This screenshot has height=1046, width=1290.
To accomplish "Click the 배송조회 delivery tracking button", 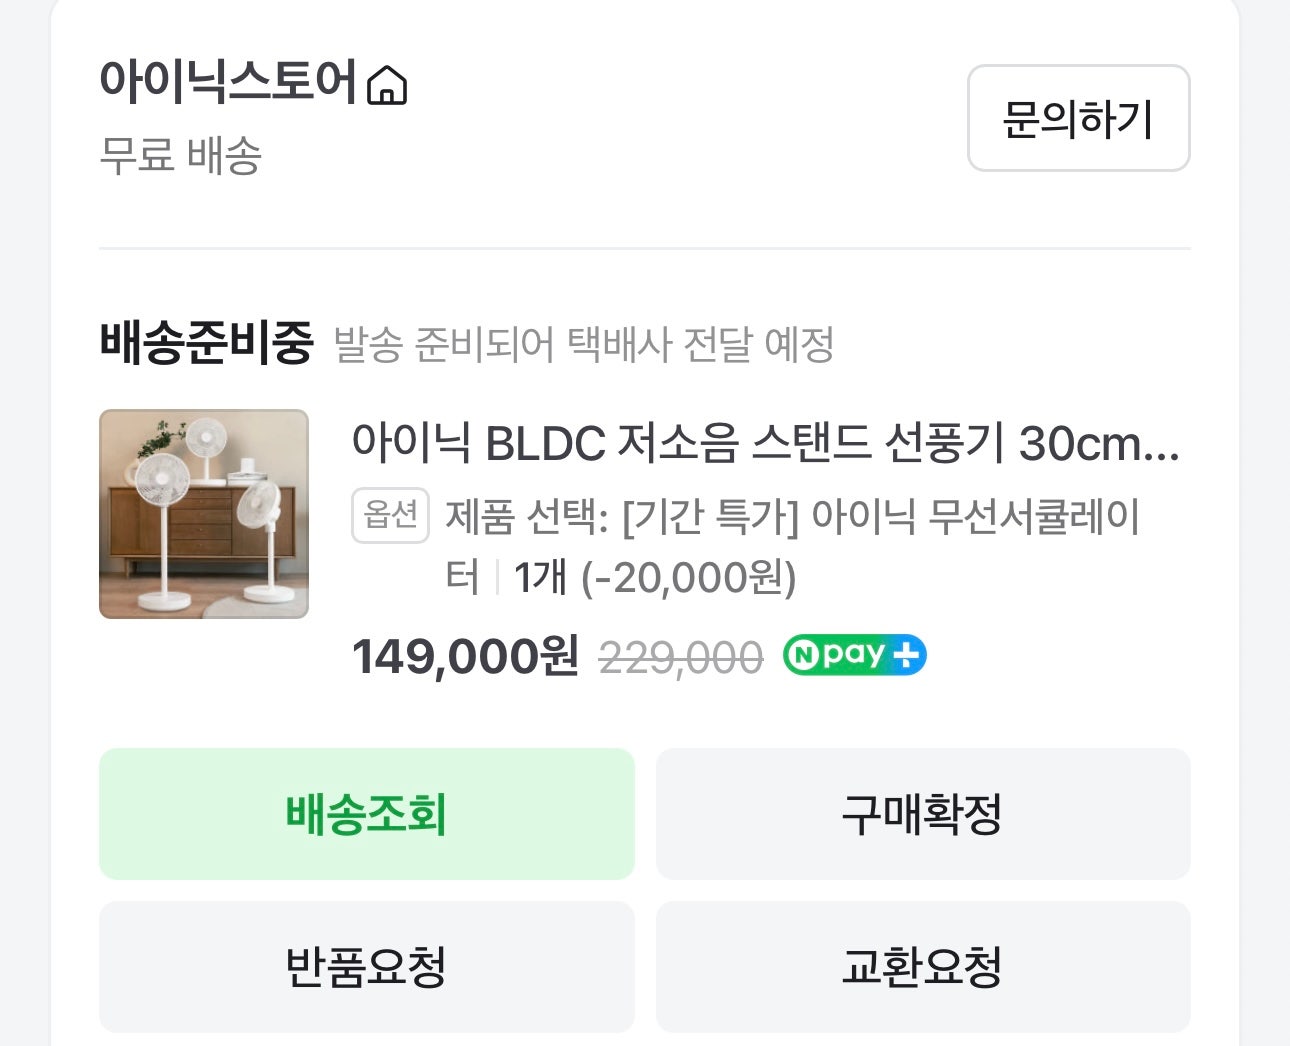I will click(x=366, y=814).
